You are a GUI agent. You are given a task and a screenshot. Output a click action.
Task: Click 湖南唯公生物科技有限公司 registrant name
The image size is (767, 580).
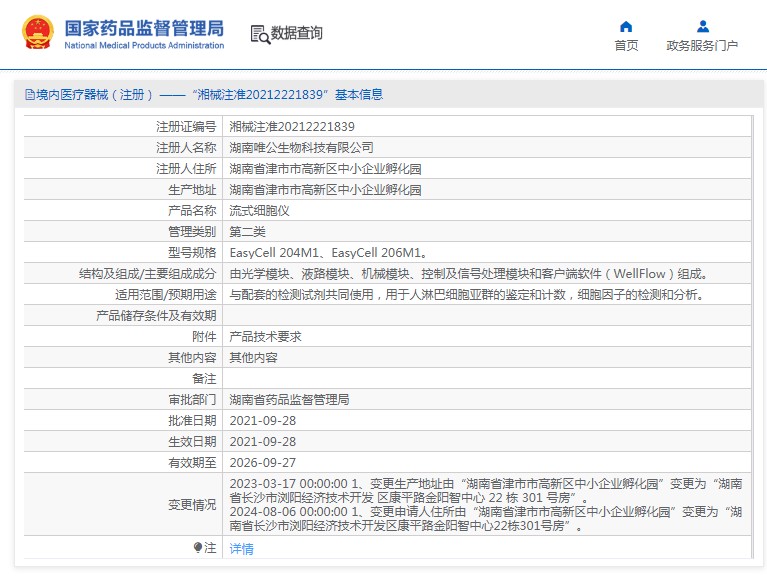(x=301, y=148)
